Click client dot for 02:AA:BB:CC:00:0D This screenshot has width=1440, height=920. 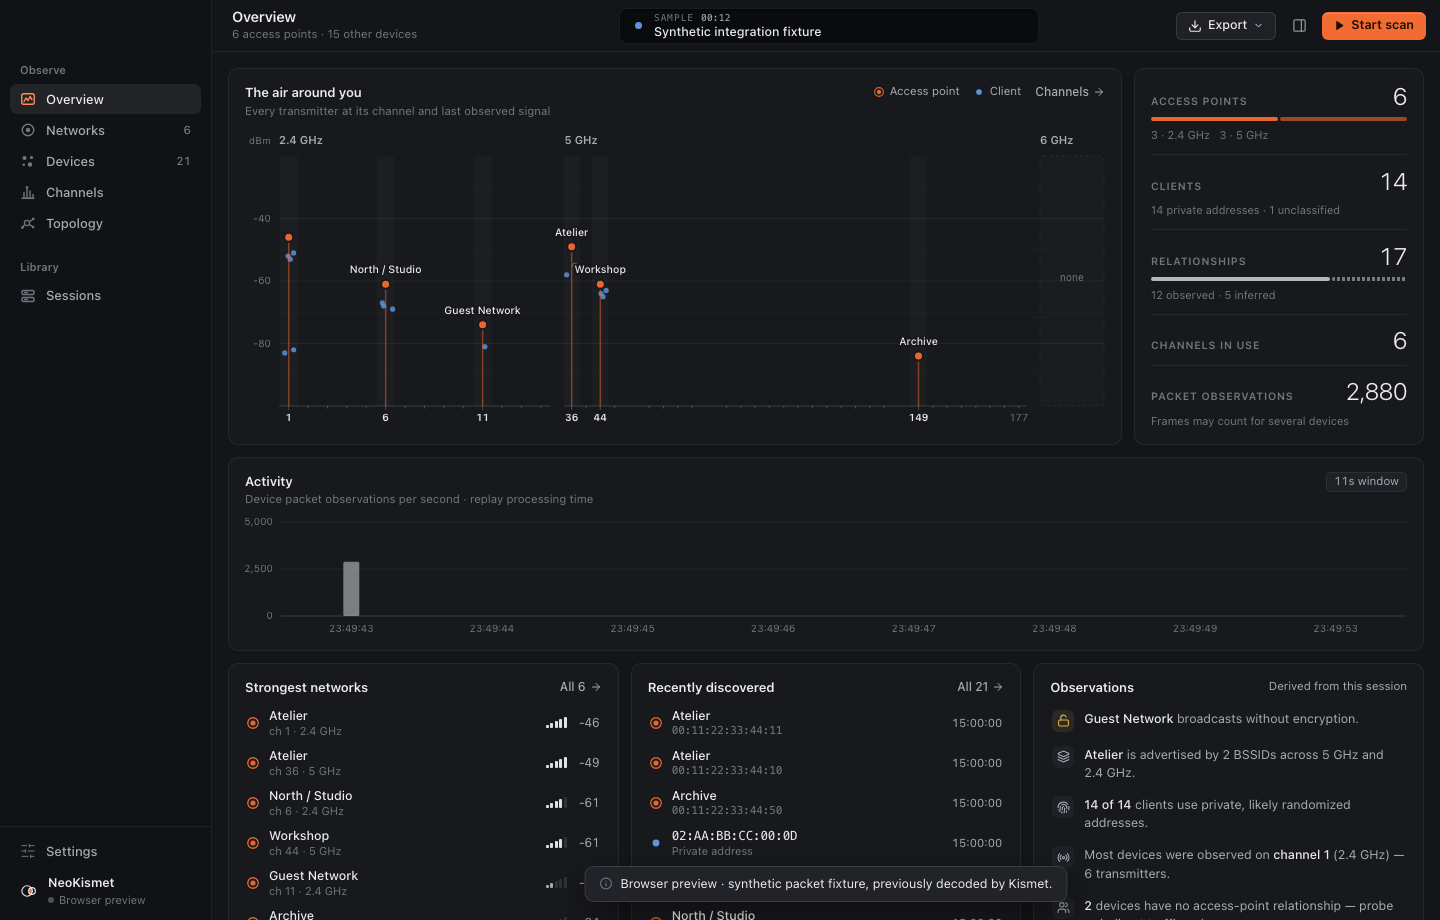click(656, 843)
